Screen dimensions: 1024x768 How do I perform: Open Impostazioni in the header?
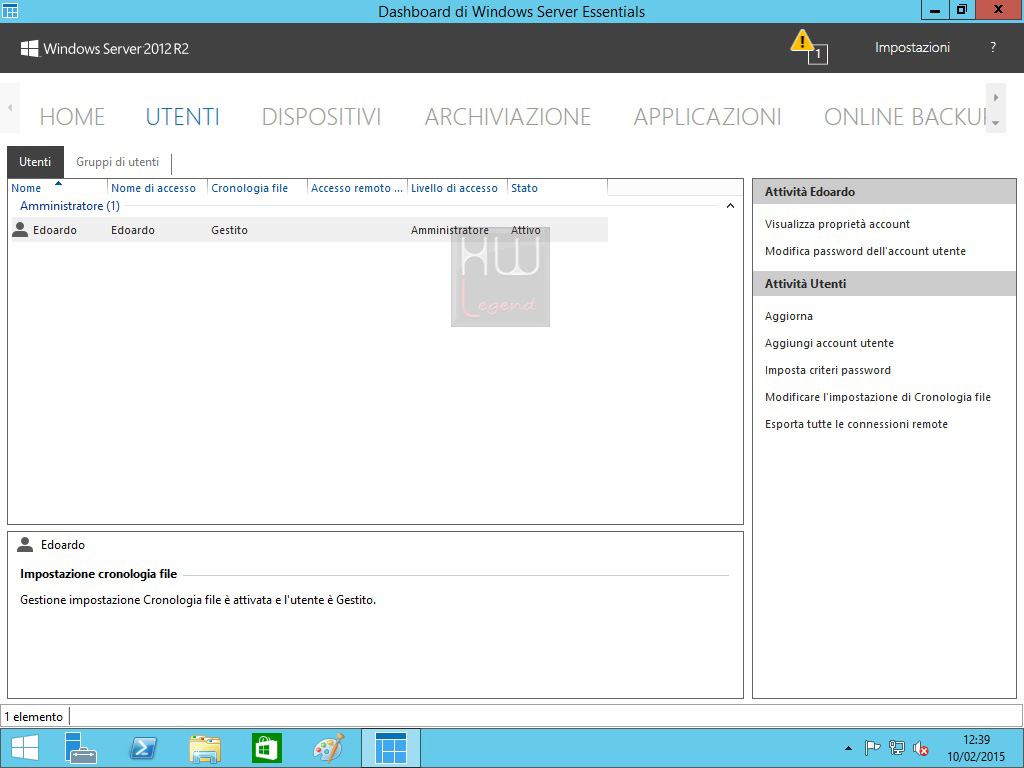912,47
